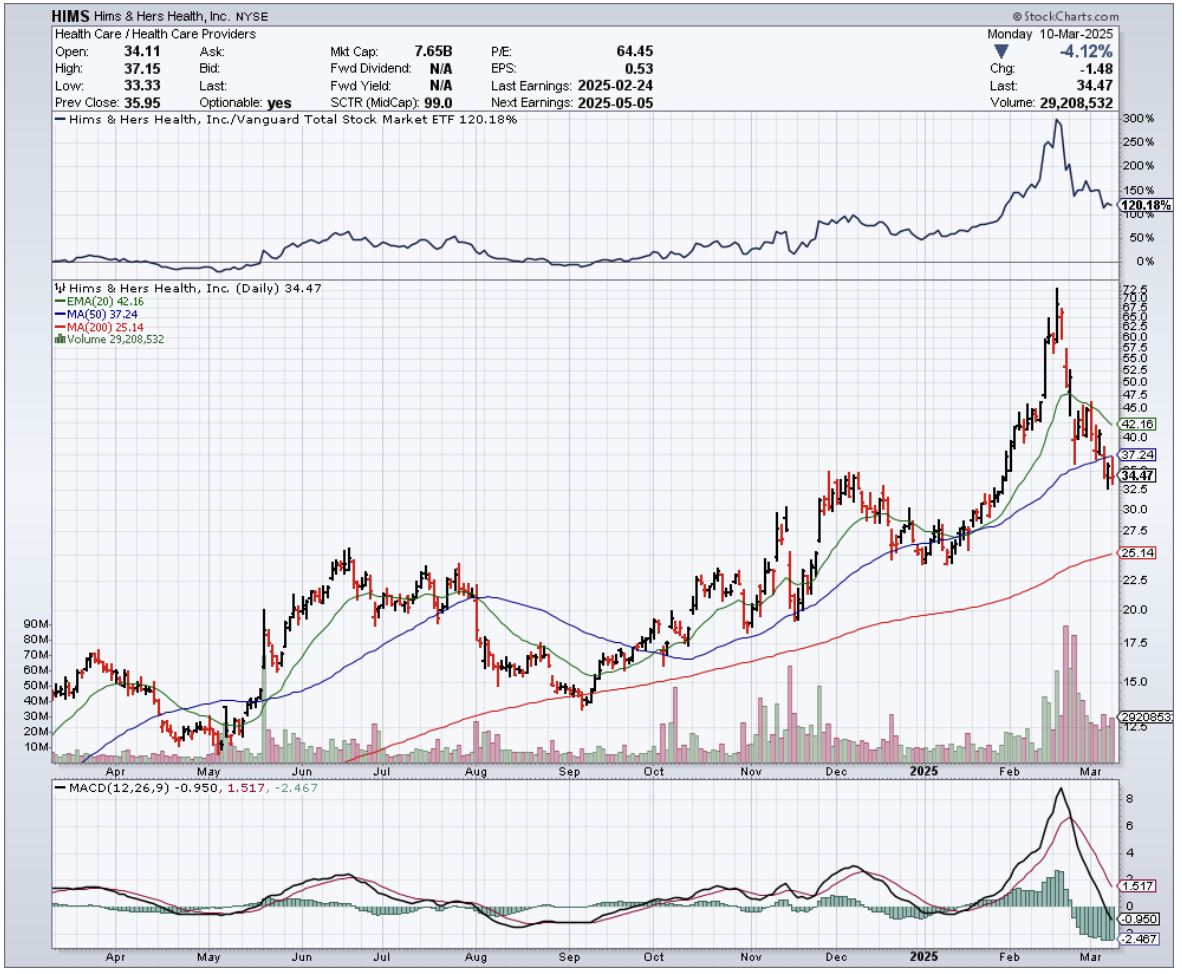Screen dimensions: 1182x974
Task: Click the volume bars icon in legend
Action: click(x=58, y=340)
